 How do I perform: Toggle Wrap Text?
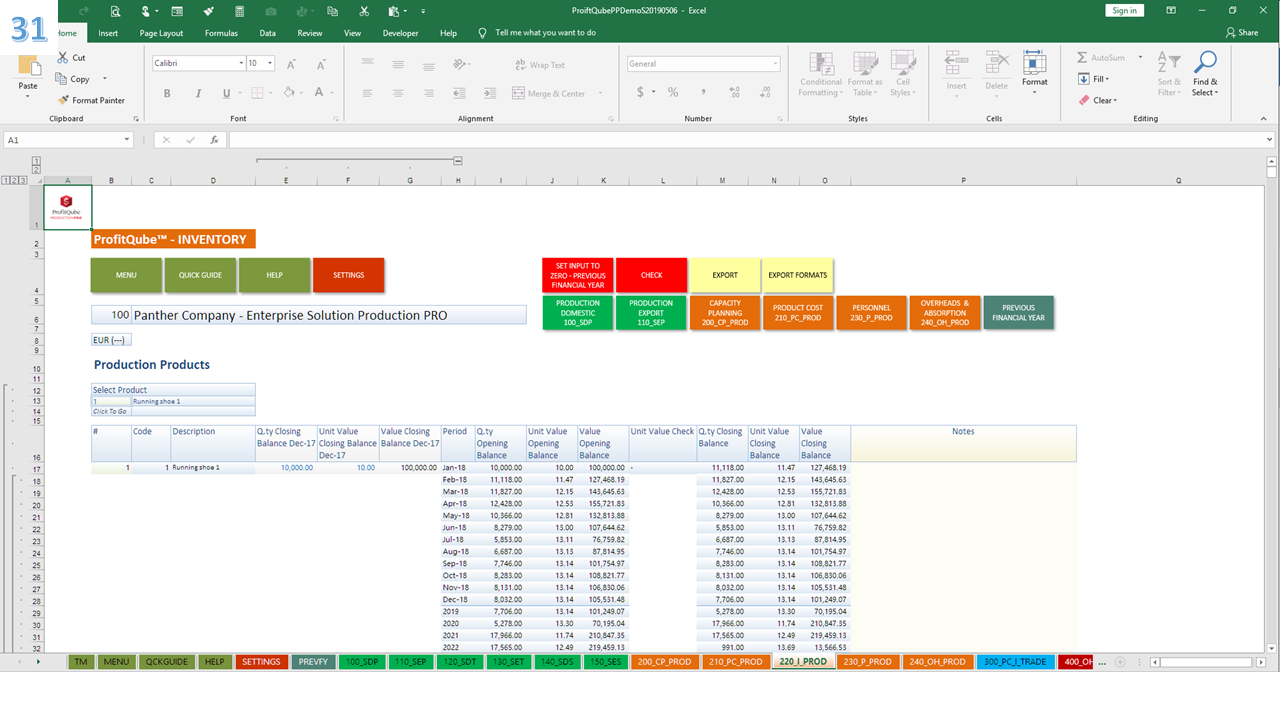click(540, 65)
